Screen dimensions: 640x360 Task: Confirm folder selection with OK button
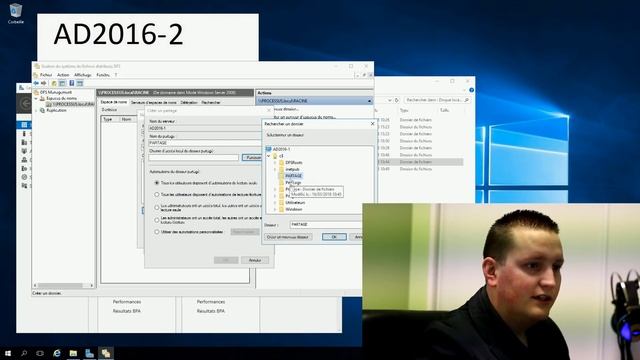(x=334, y=237)
